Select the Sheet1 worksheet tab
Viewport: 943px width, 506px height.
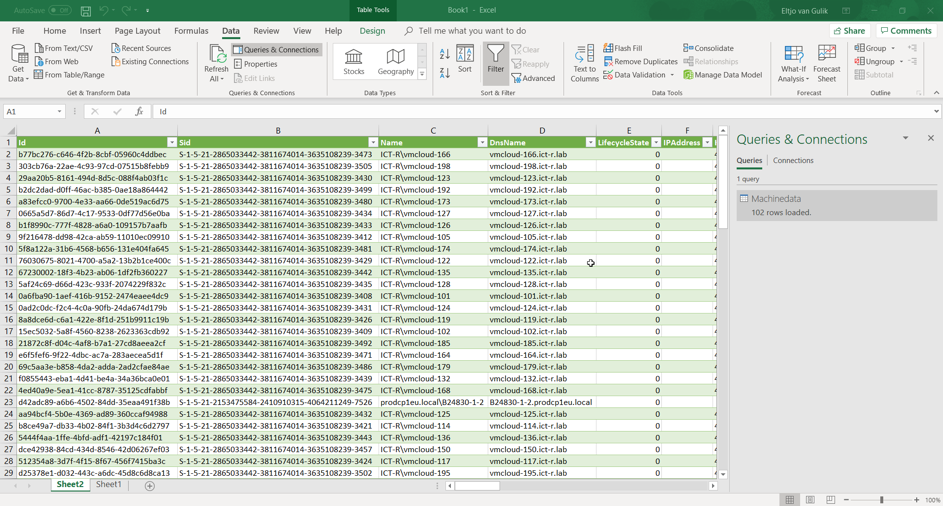tap(108, 484)
